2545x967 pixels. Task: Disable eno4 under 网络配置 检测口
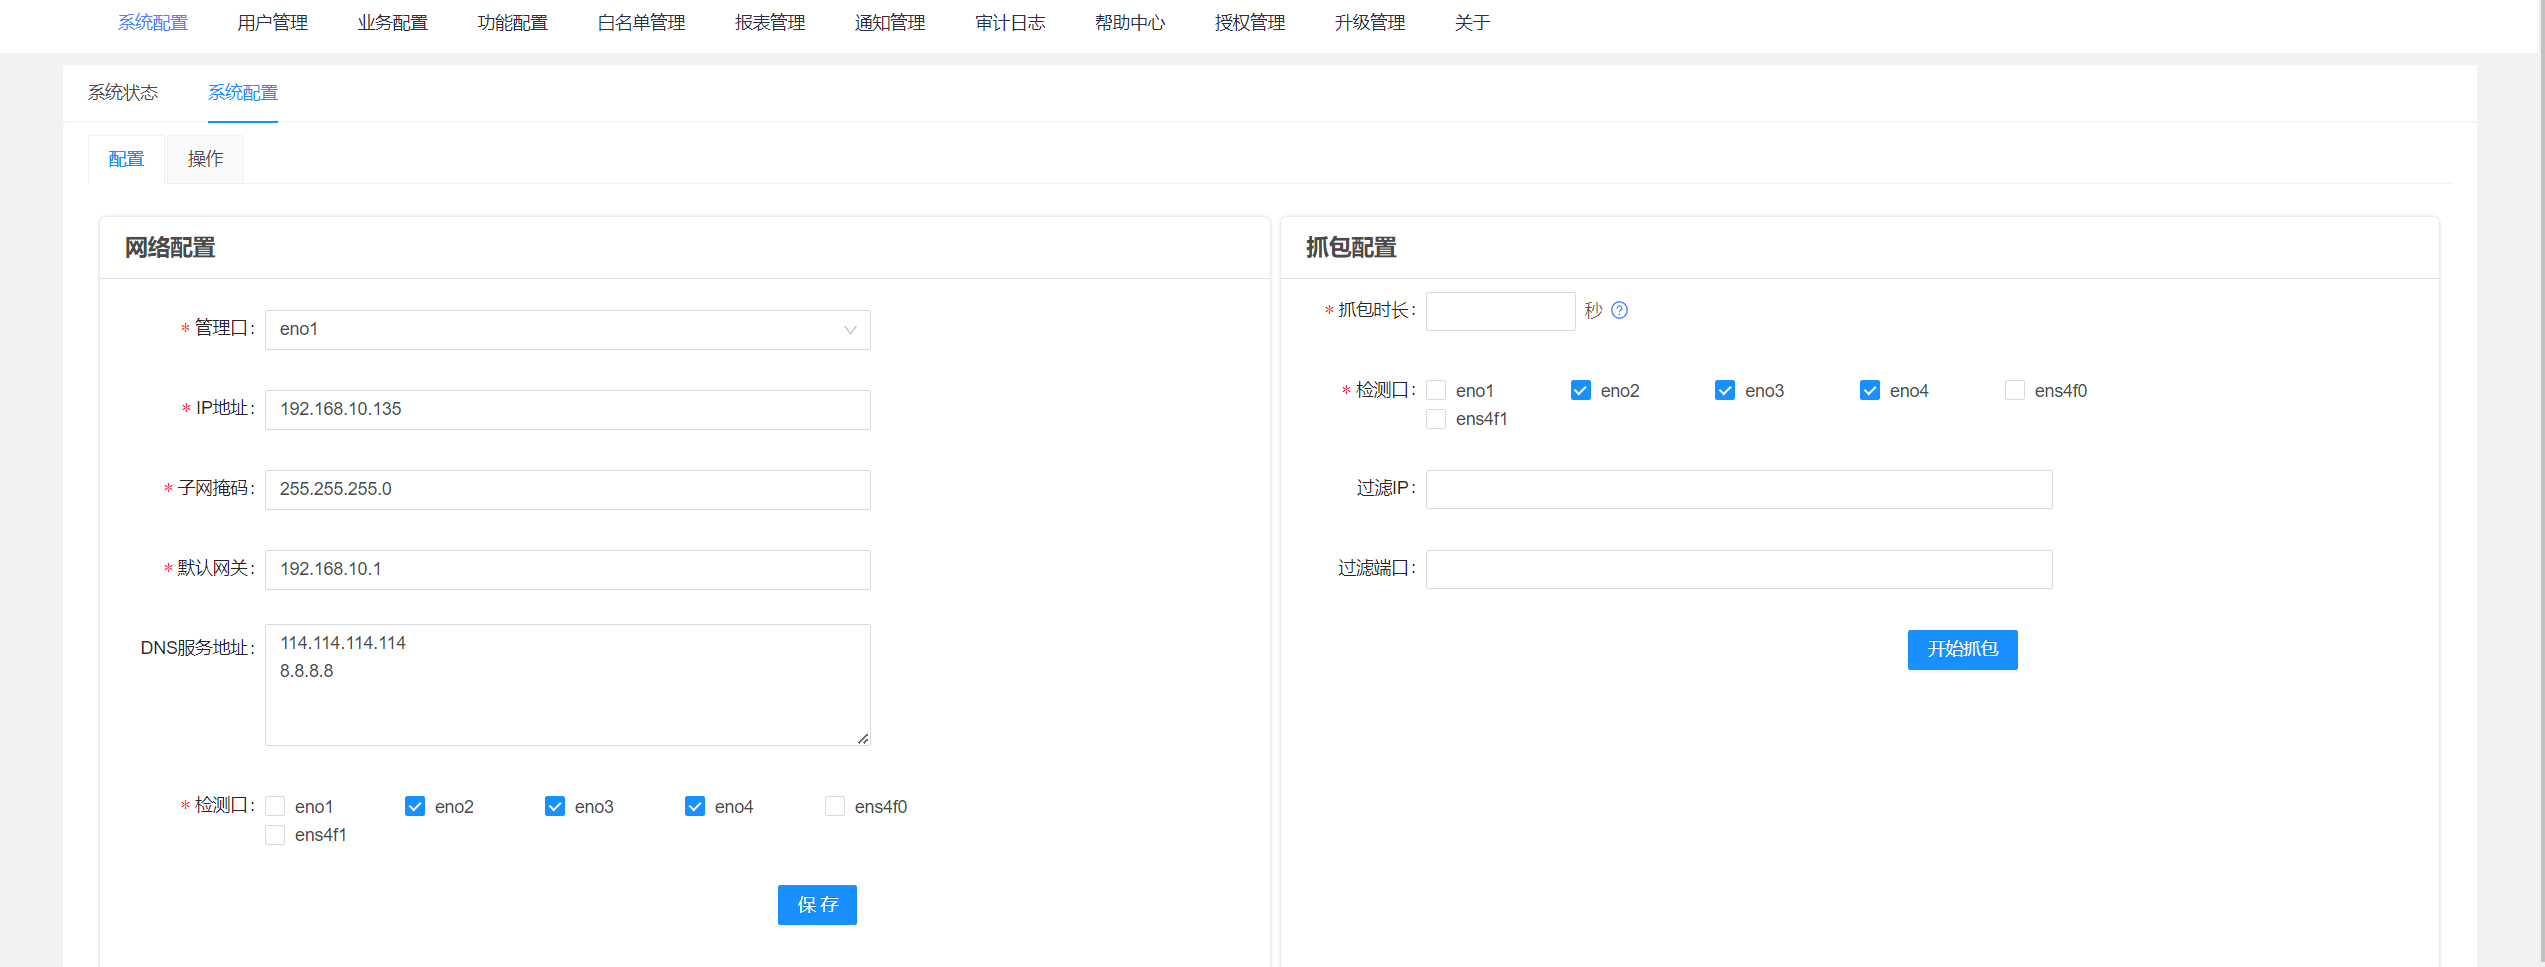coord(695,805)
